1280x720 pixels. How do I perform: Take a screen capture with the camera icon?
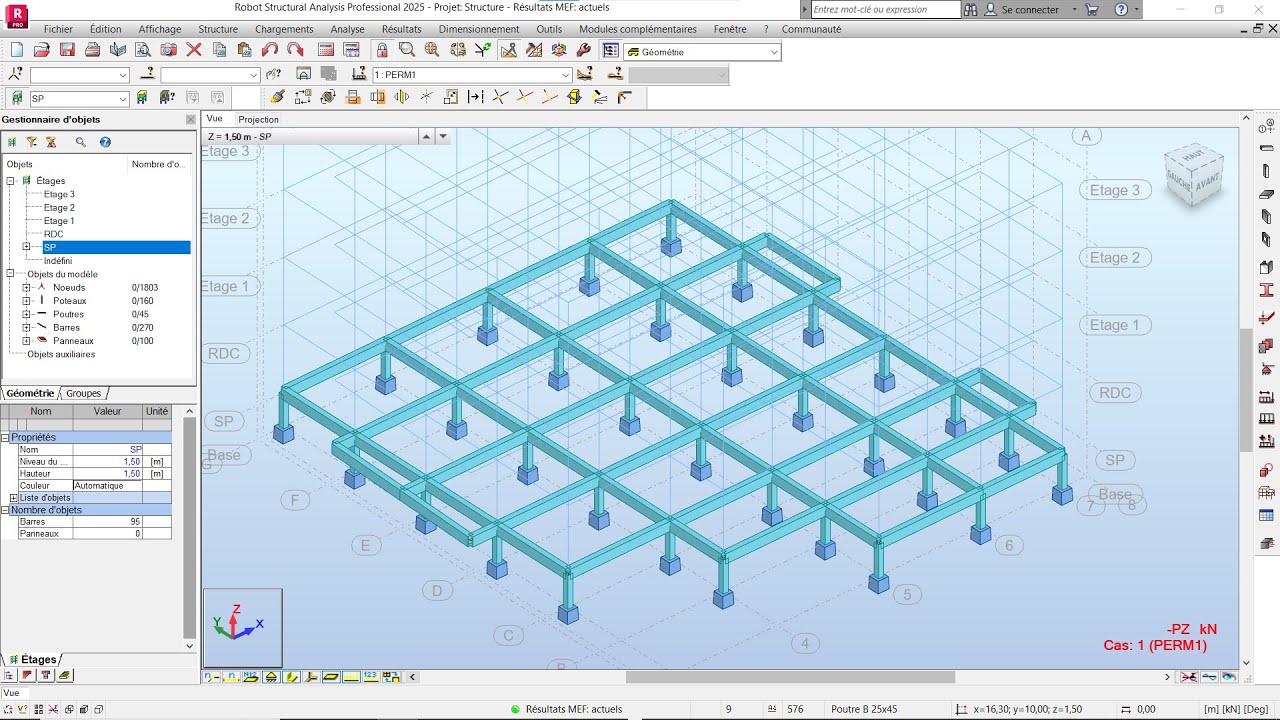tap(169, 50)
